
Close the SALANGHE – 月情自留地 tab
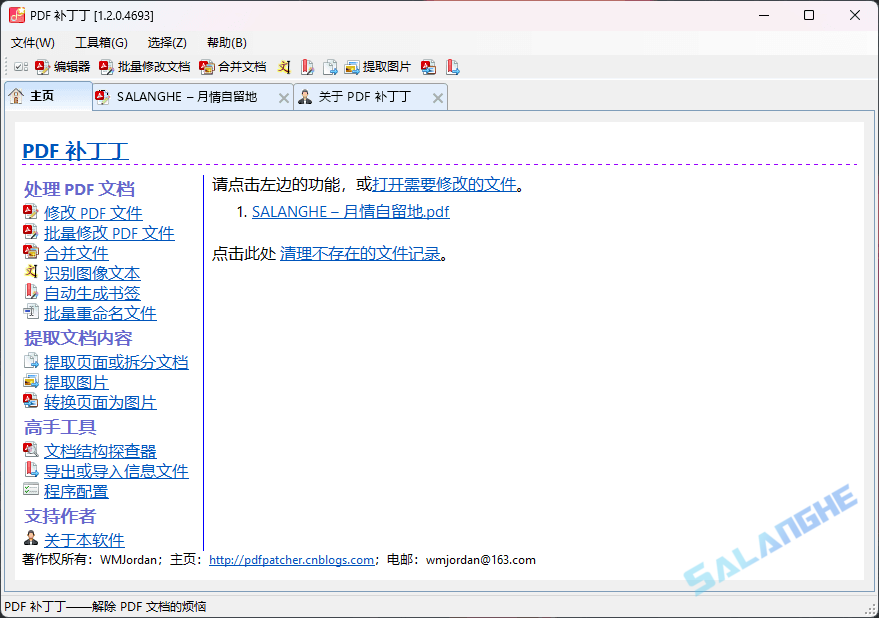tap(284, 96)
